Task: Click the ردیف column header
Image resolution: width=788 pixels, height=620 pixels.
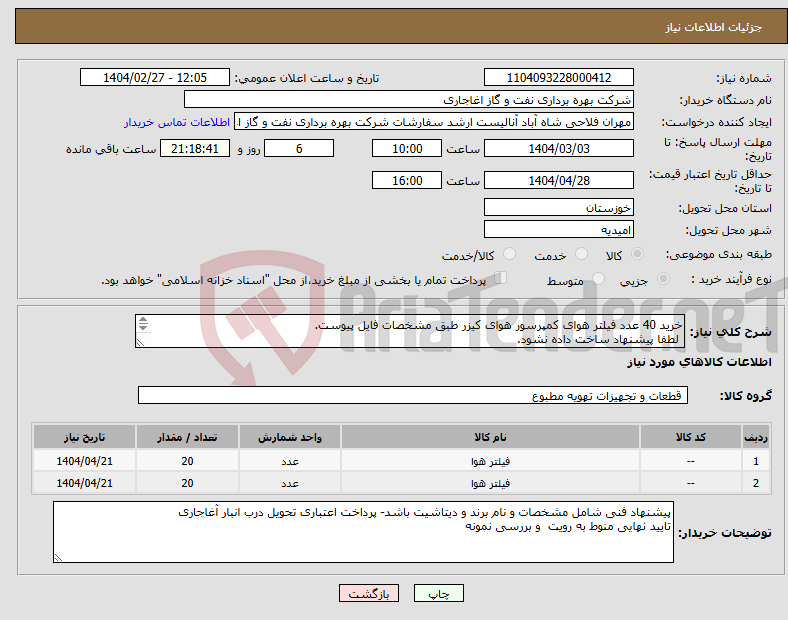Action: (755, 437)
